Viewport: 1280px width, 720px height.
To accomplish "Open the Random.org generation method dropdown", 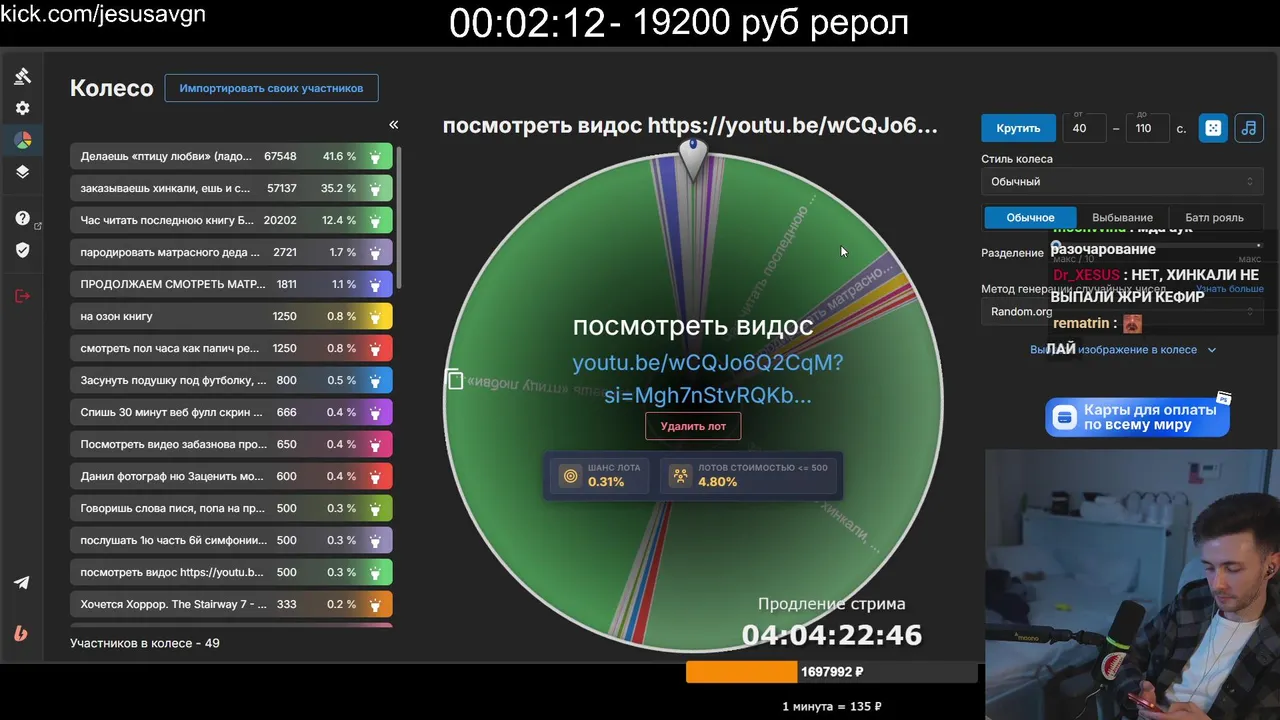I will (1122, 312).
